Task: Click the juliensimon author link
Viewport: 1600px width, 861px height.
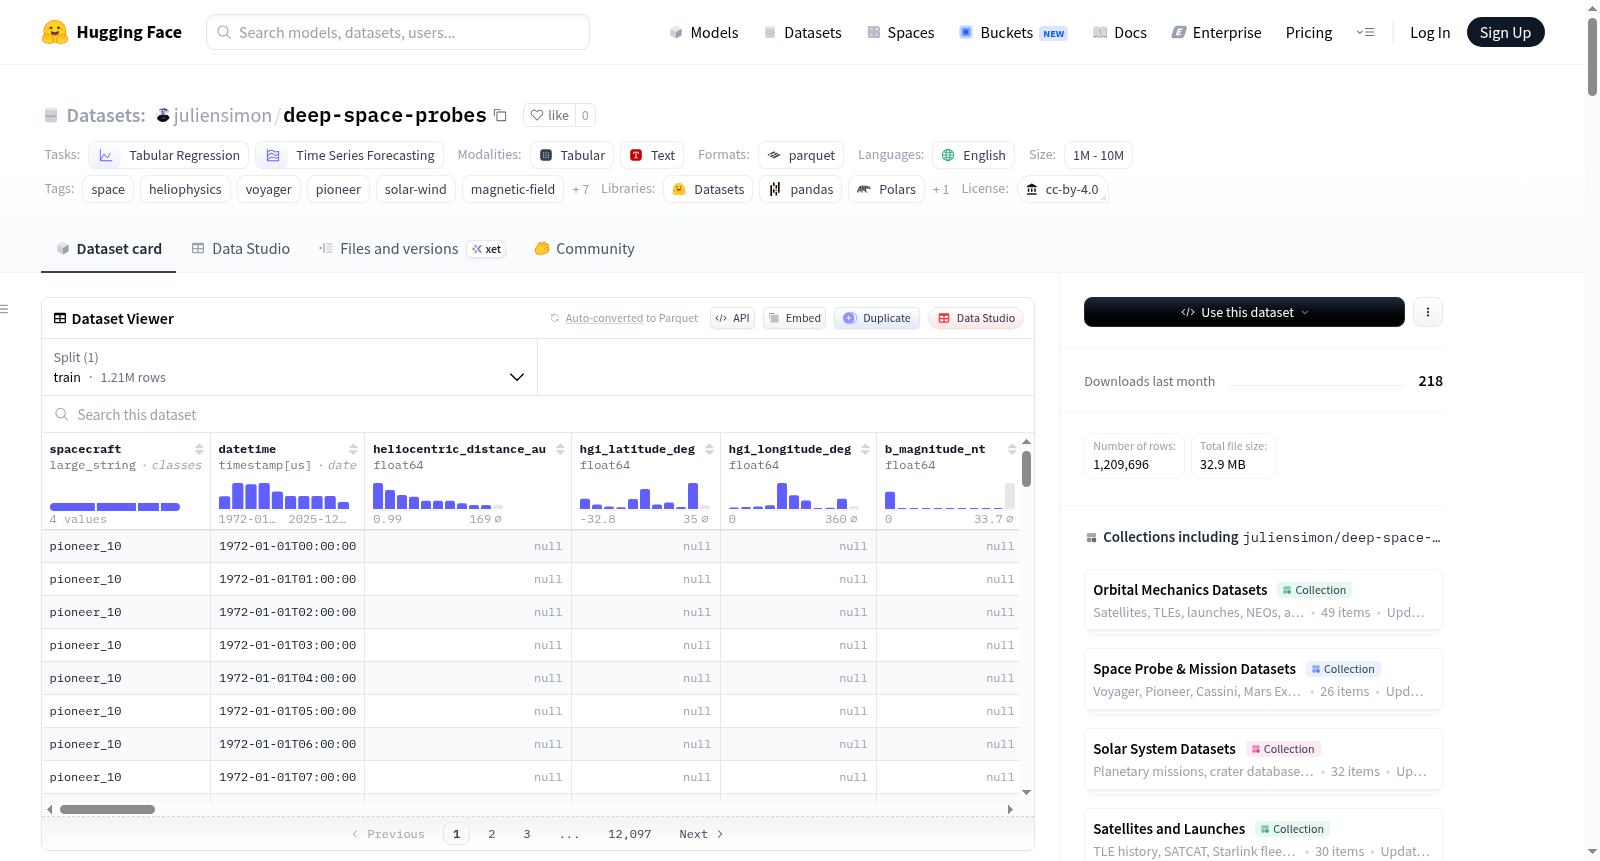Action: pos(223,115)
